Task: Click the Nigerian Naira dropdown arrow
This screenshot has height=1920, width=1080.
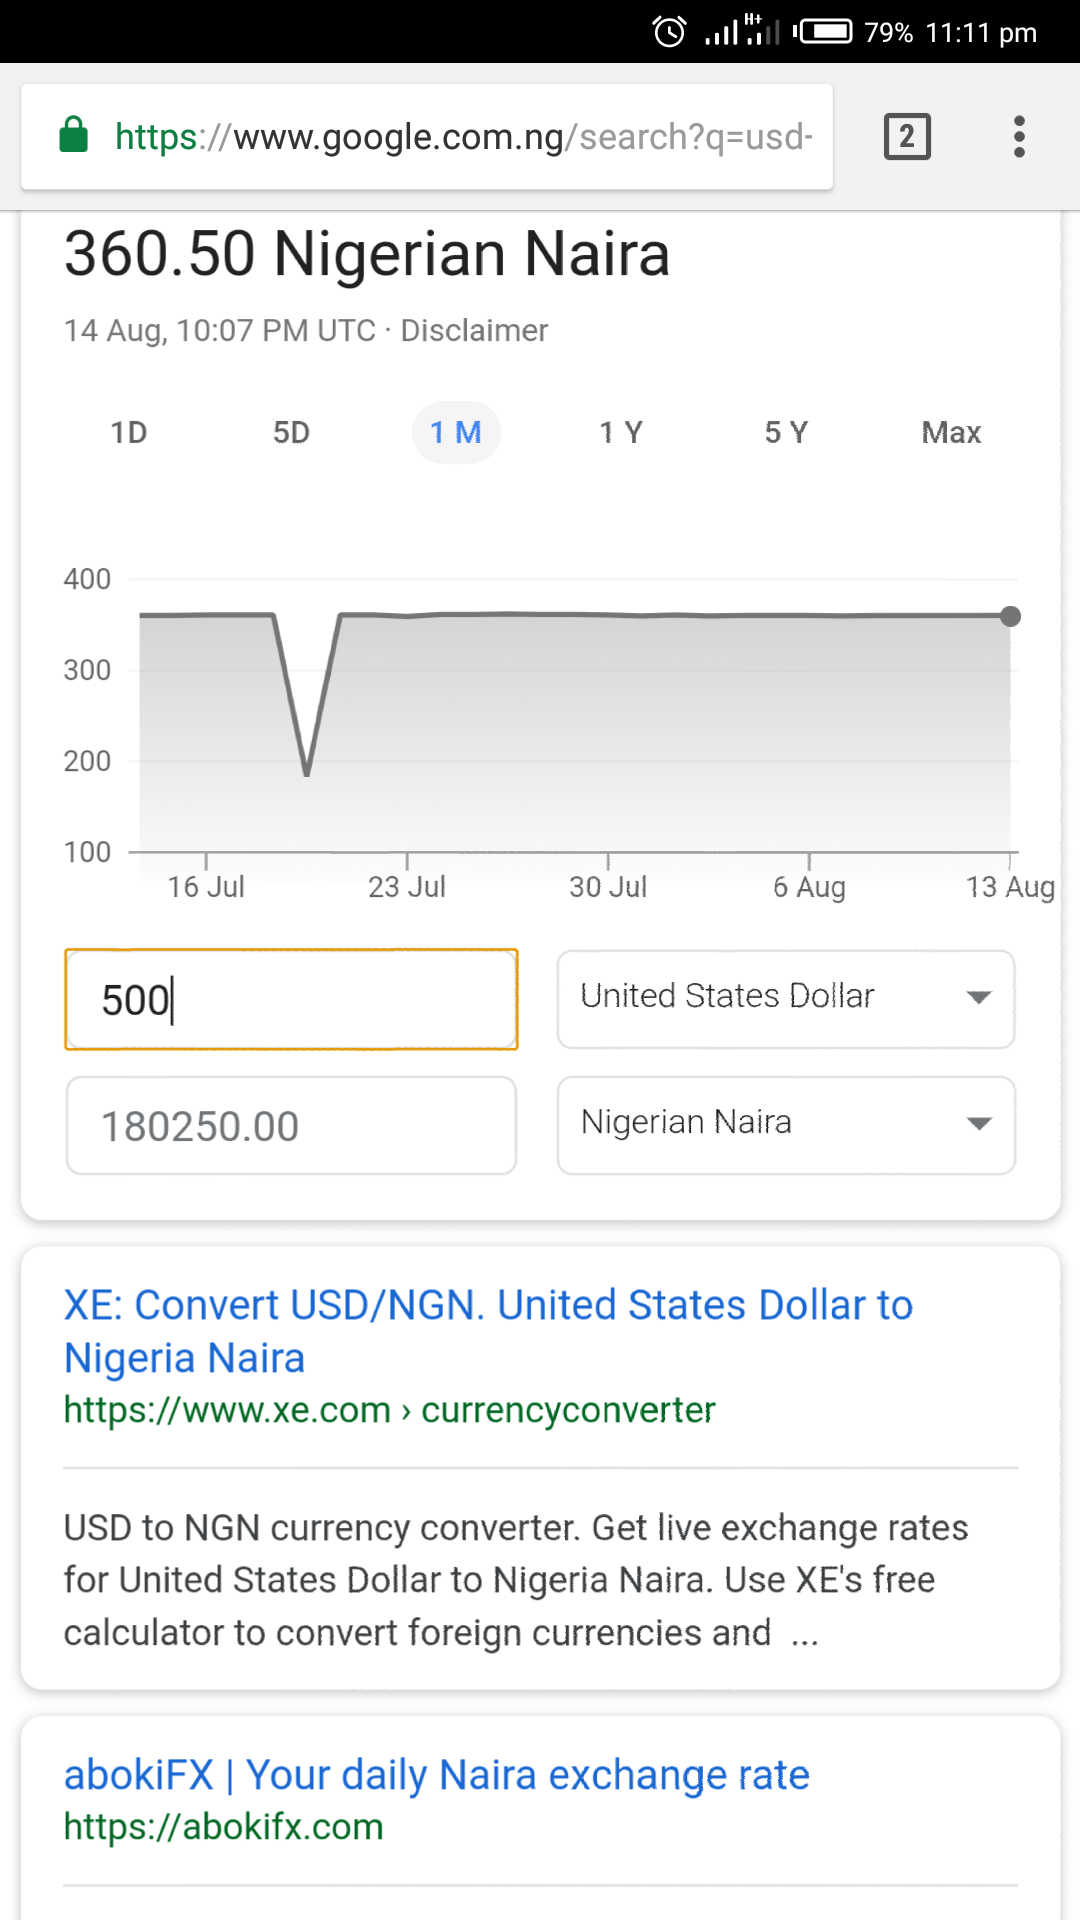Action: tap(979, 1123)
